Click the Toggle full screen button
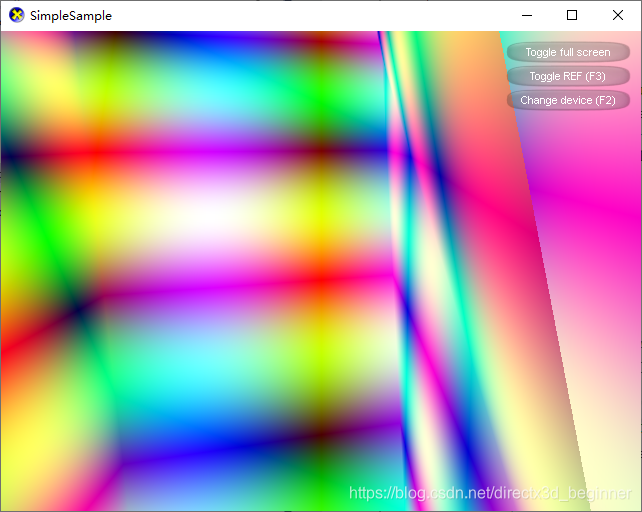 click(x=568, y=52)
